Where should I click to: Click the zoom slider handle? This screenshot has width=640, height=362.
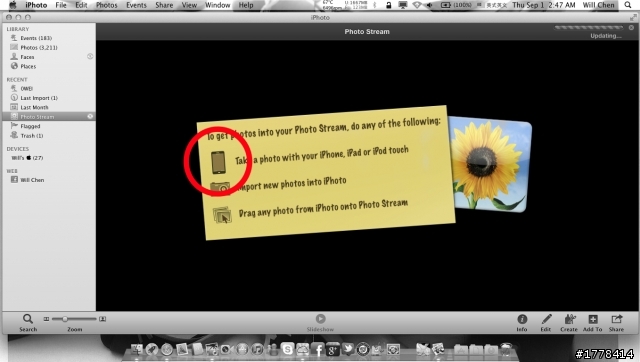click(x=64, y=319)
